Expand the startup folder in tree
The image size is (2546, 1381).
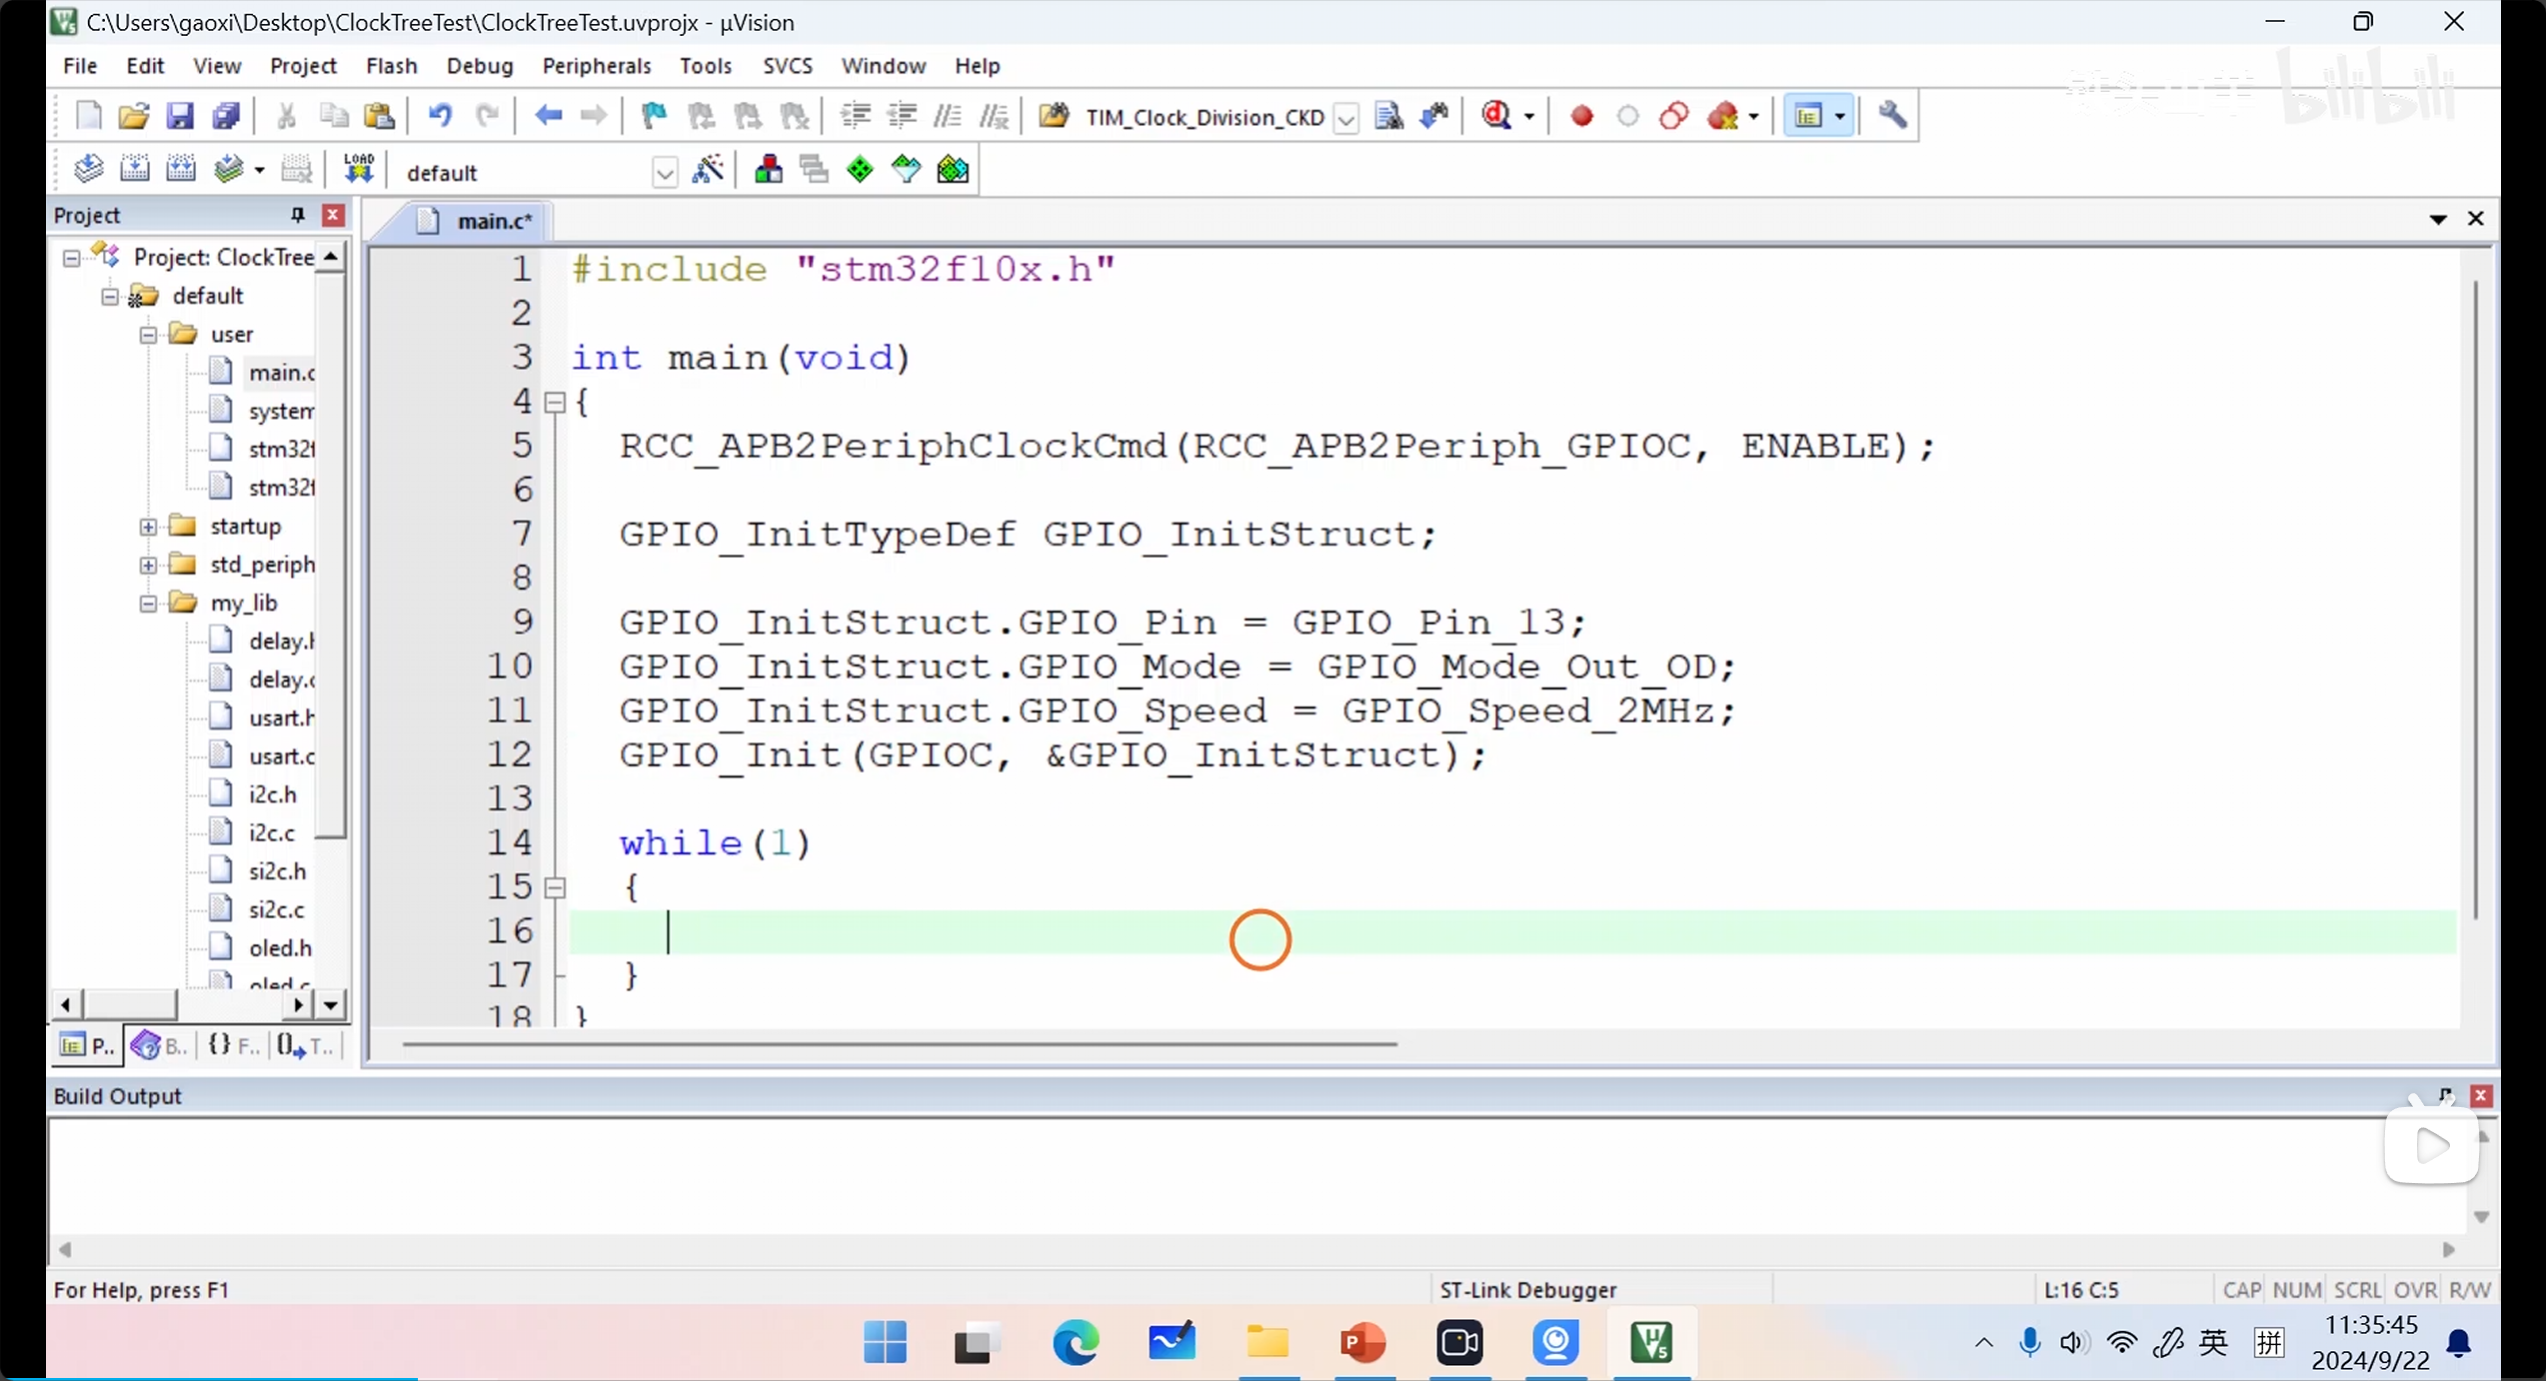click(x=148, y=527)
